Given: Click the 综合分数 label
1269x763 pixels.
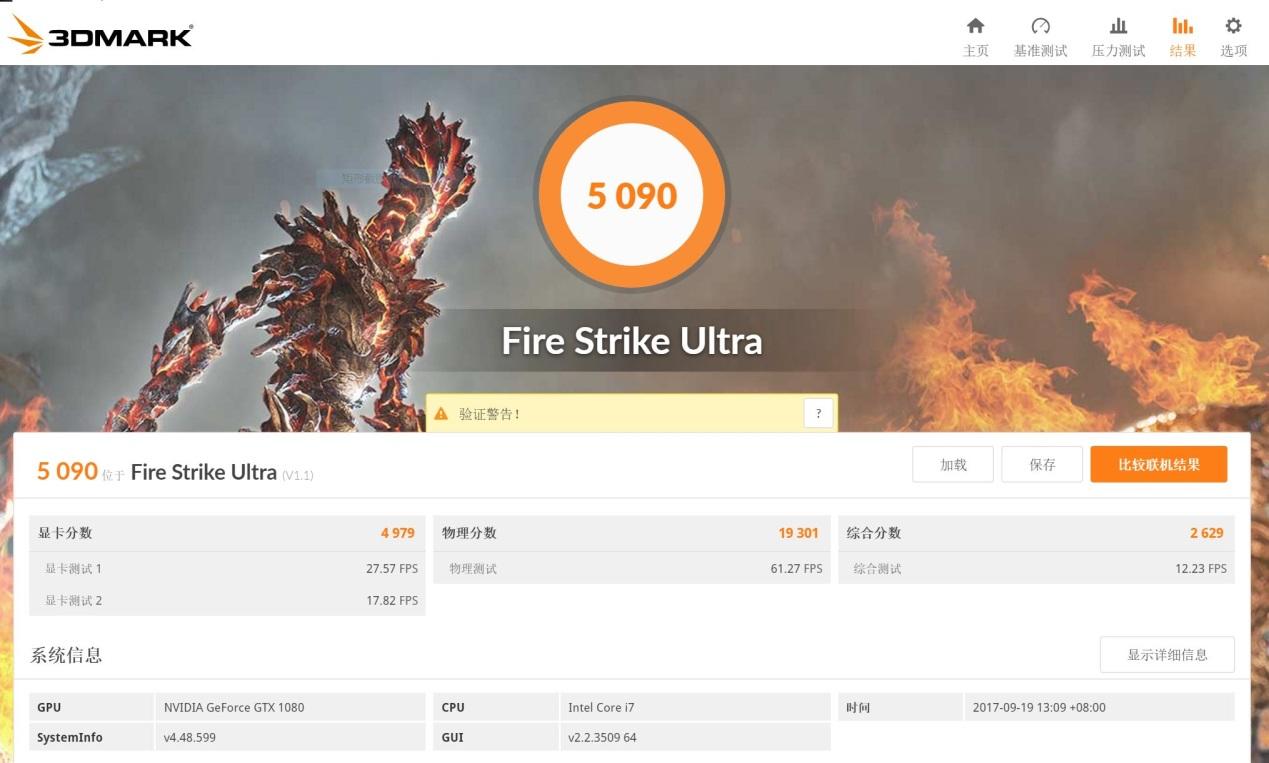Looking at the screenshot, I should click(874, 533).
